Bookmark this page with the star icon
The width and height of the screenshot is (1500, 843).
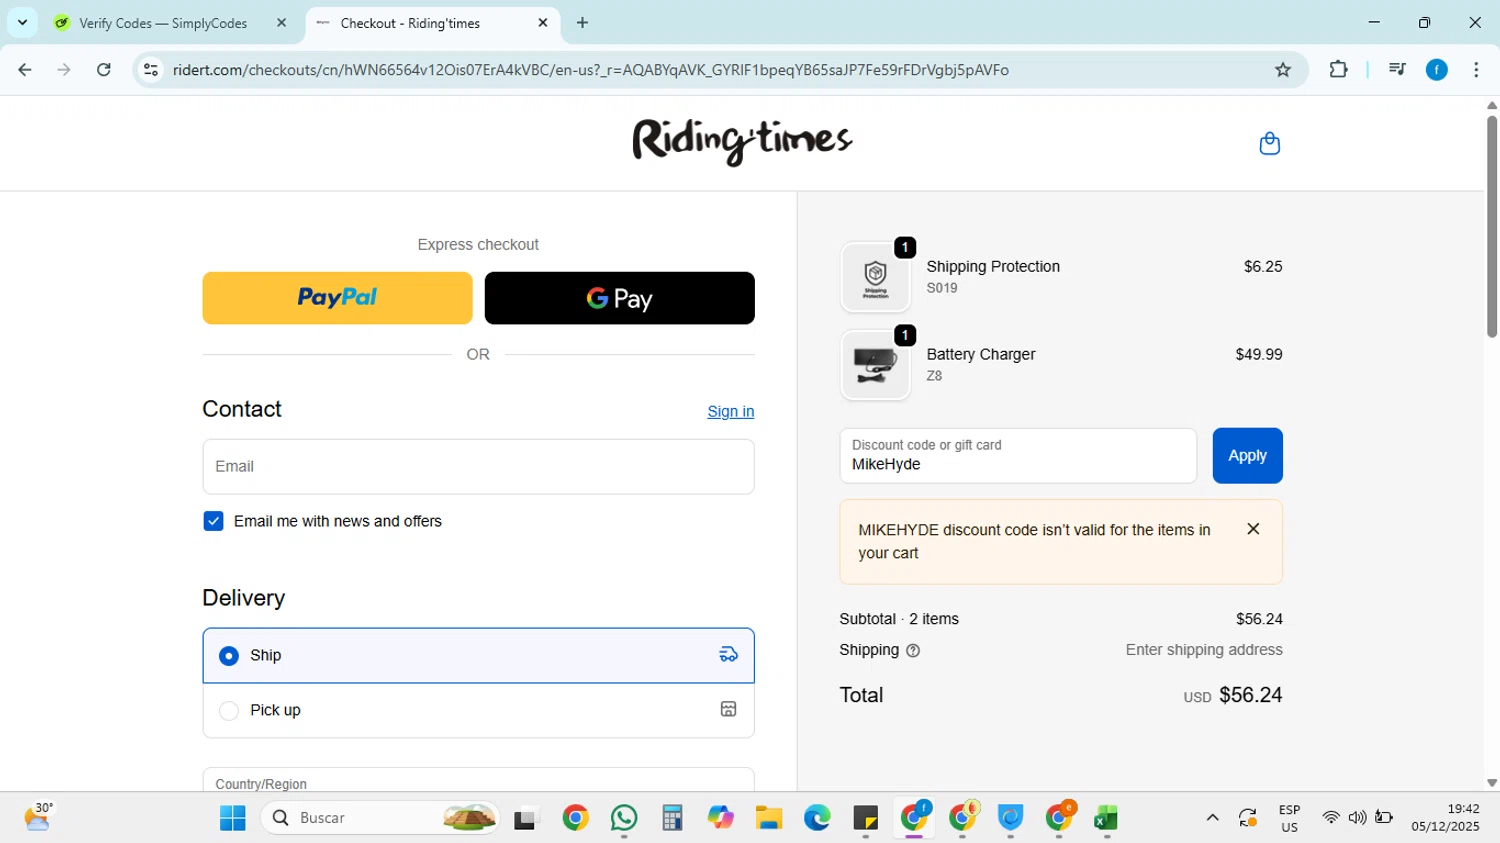coord(1283,70)
